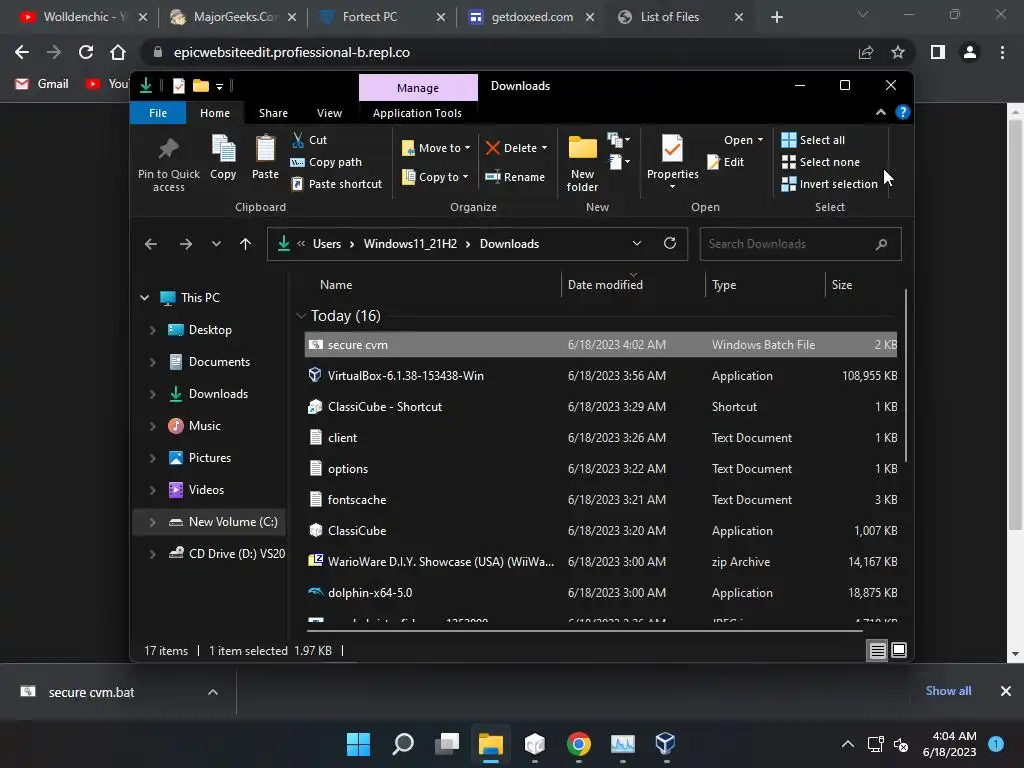
Task: Click Show all downloads link
Action: (948, 691)
